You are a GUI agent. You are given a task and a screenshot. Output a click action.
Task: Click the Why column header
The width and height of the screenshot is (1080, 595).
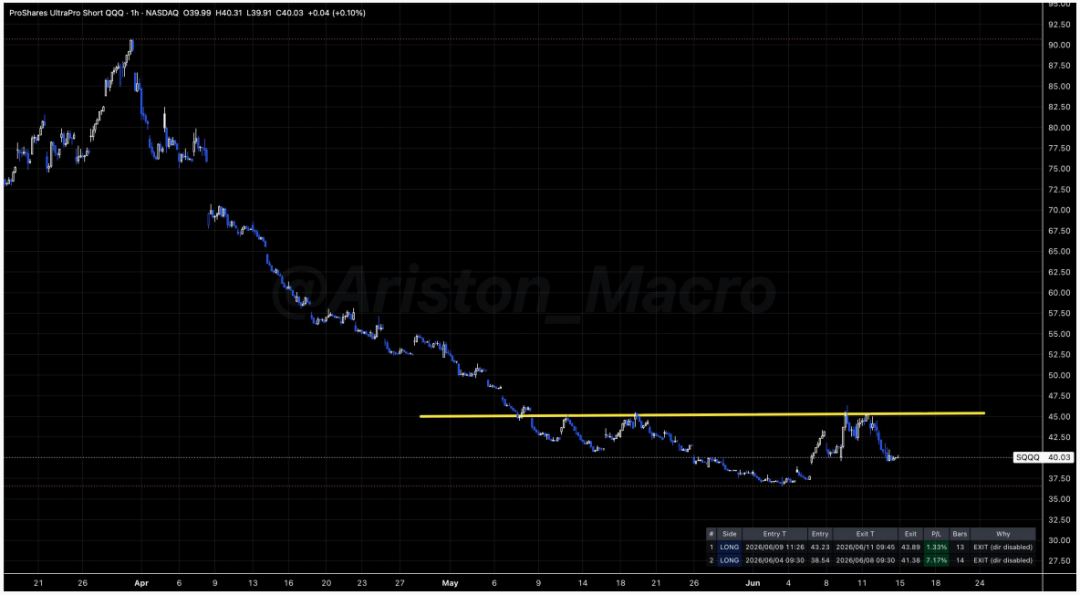point(1003,534)
